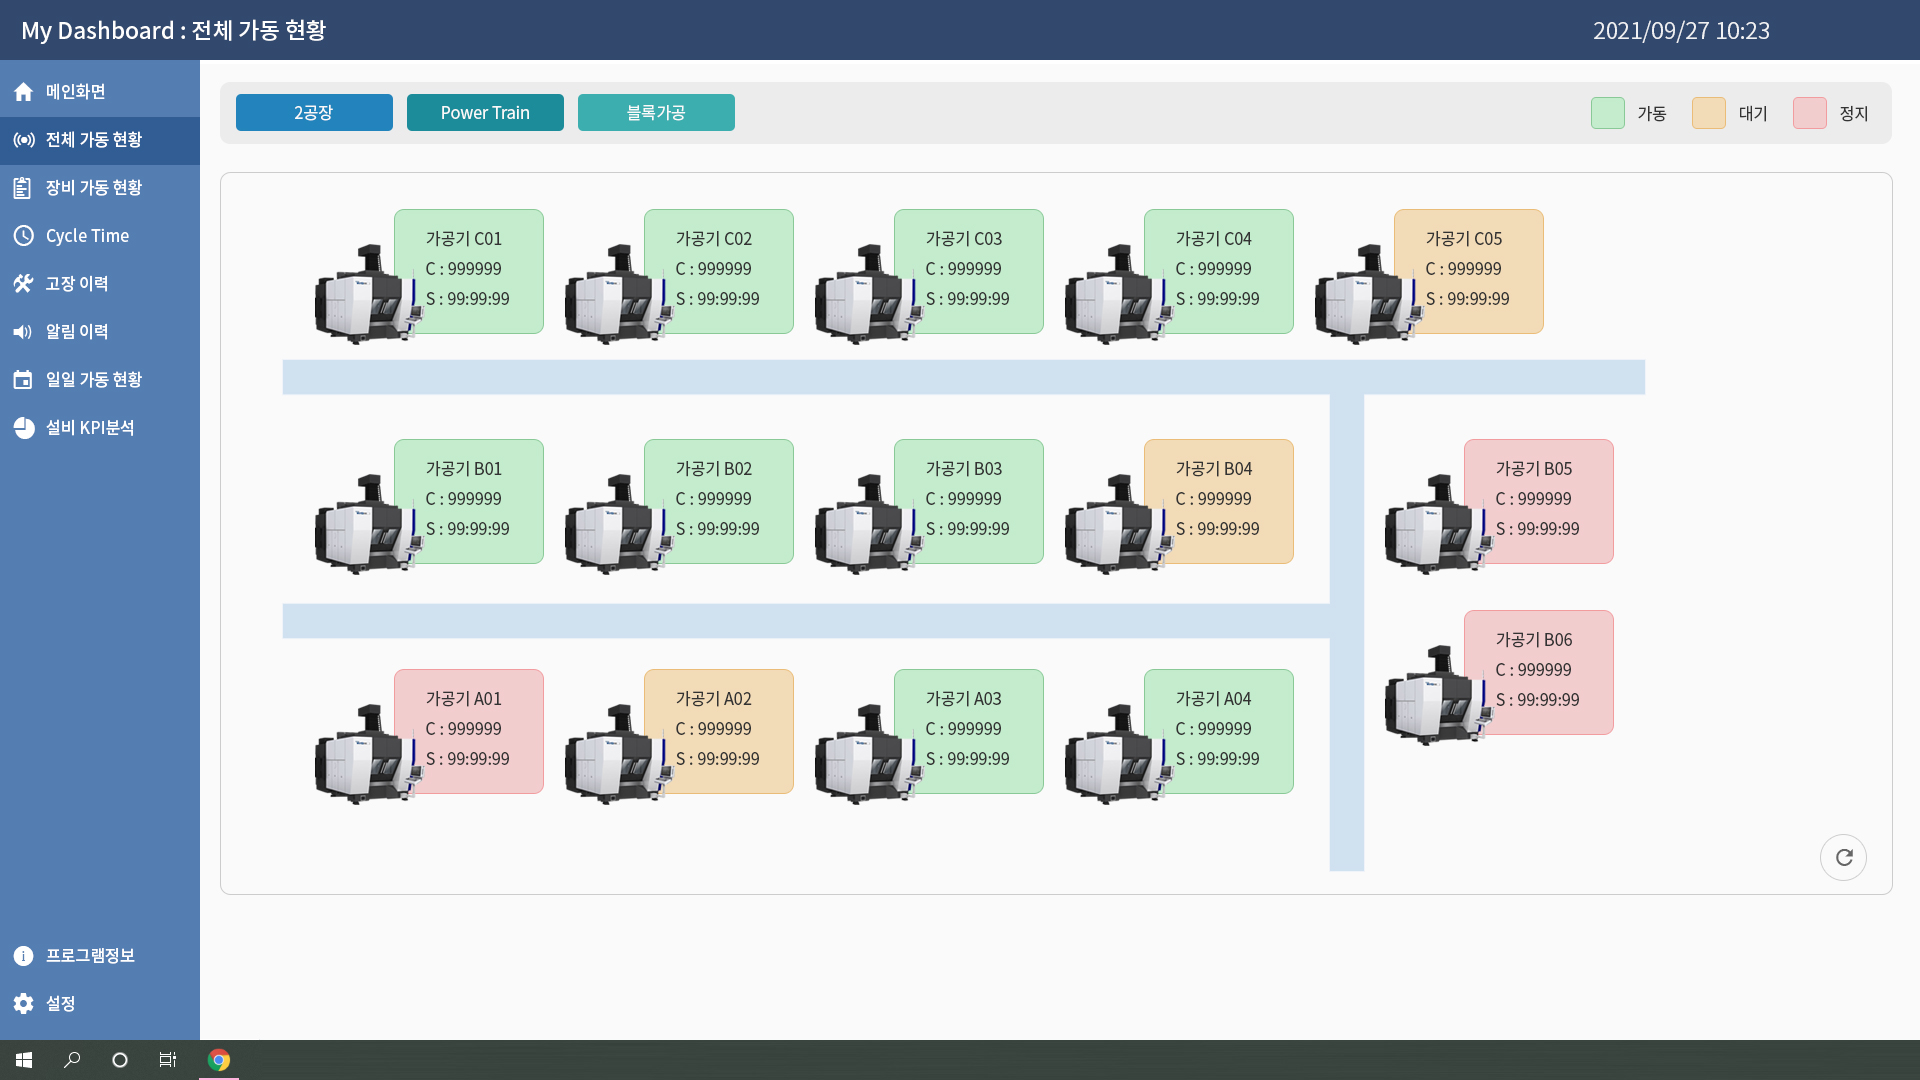The width and height of the screenshot is (1920, 1080).
Task: Go to 장비 가동 현황 menu
Action: click(100, 188)
